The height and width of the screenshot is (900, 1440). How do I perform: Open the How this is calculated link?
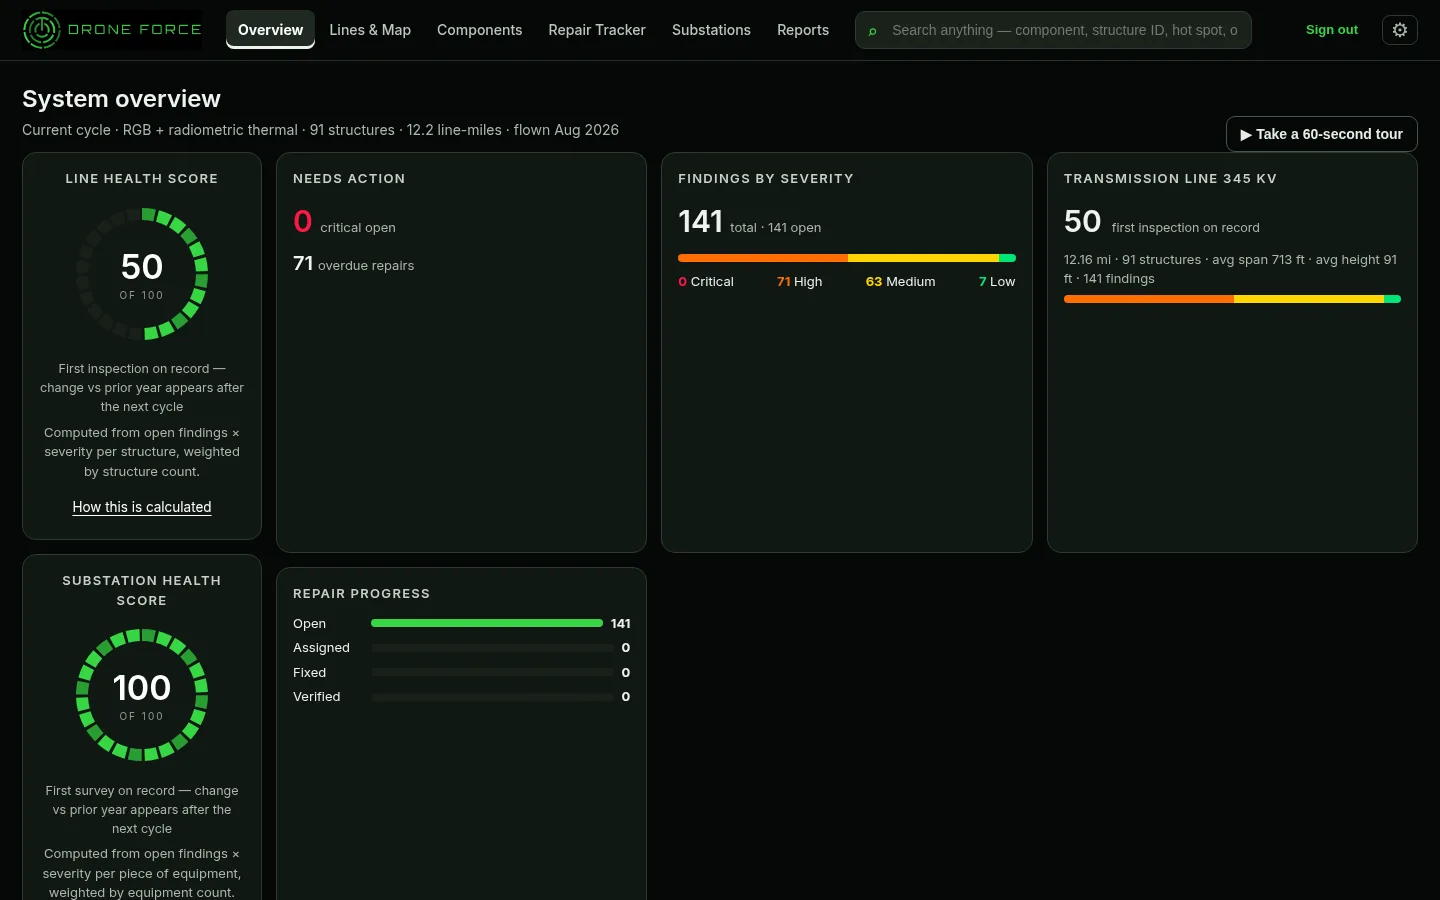pos(142,507)
